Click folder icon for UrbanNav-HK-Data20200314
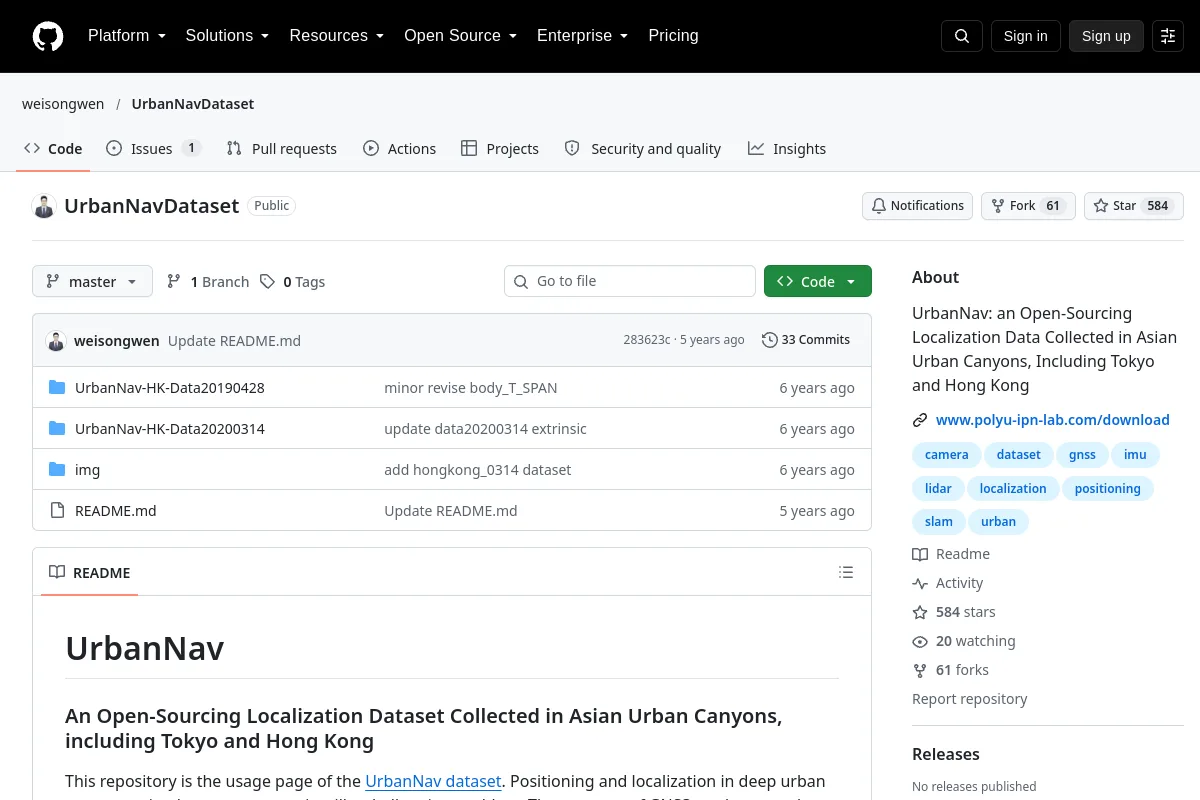Screen dimensions: 1200x800 (x=57, y=429)
